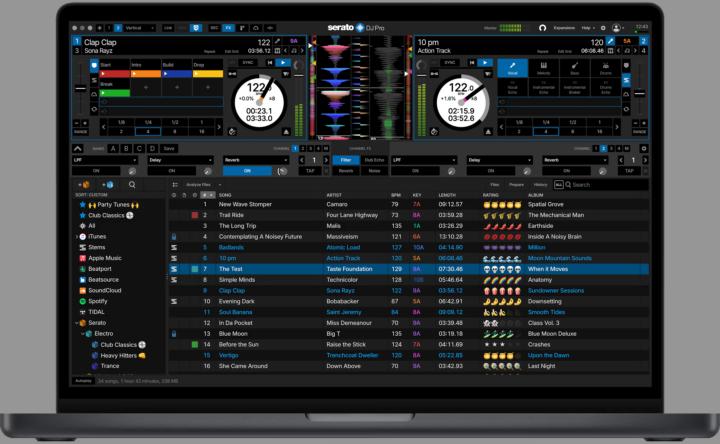Toggle the Delay effect ON button, right unit
Image resolution: width=720 pixels, height=444 pixels.
coord(491,171)
